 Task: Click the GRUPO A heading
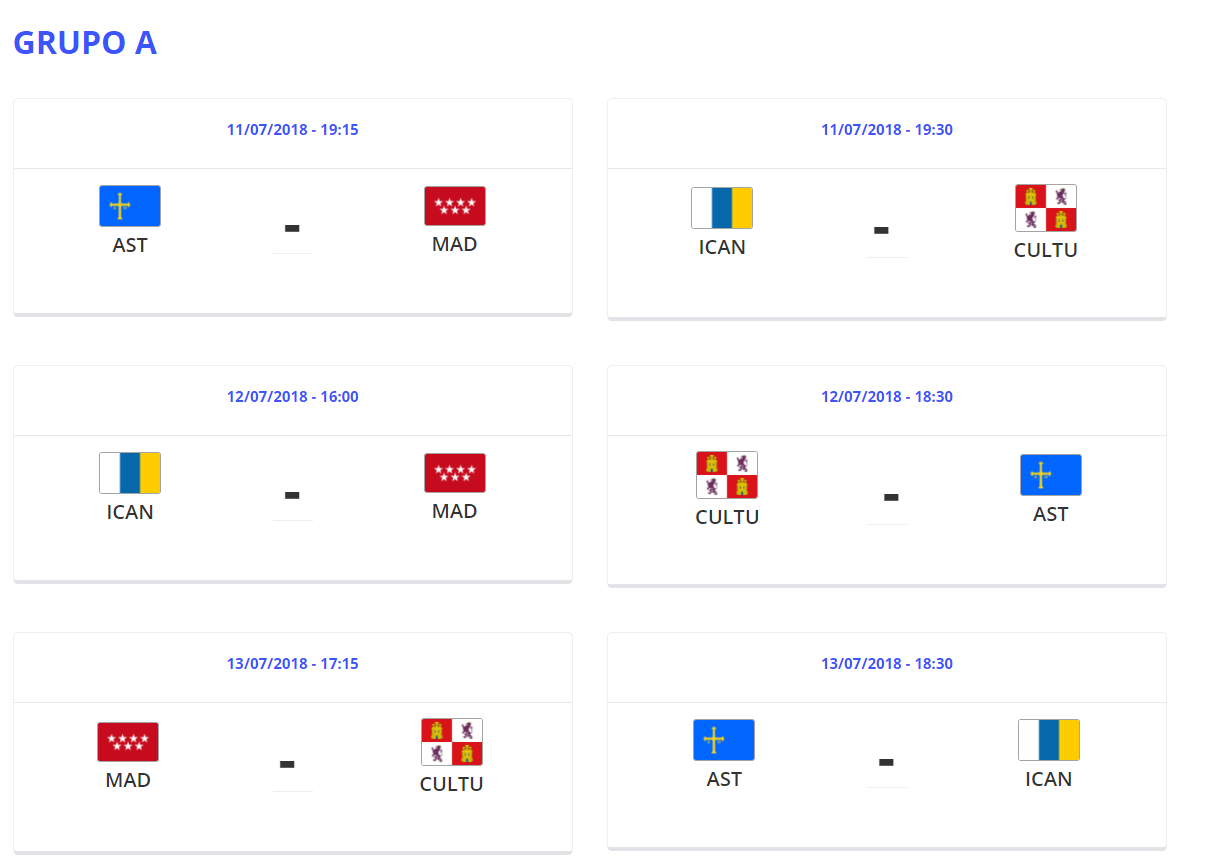[x=85, y=43]
